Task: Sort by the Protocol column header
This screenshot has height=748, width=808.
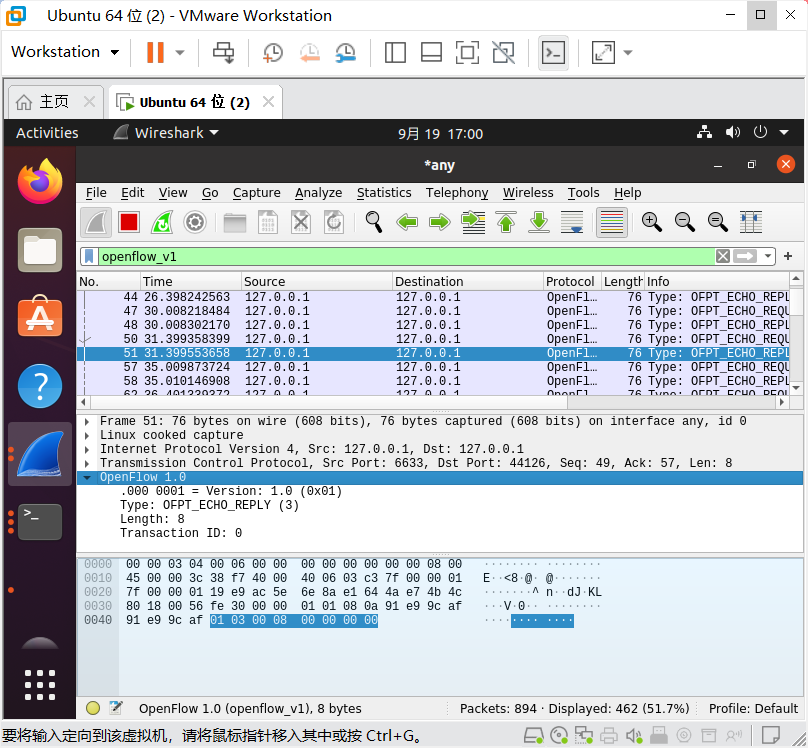Action: point(572,281)
